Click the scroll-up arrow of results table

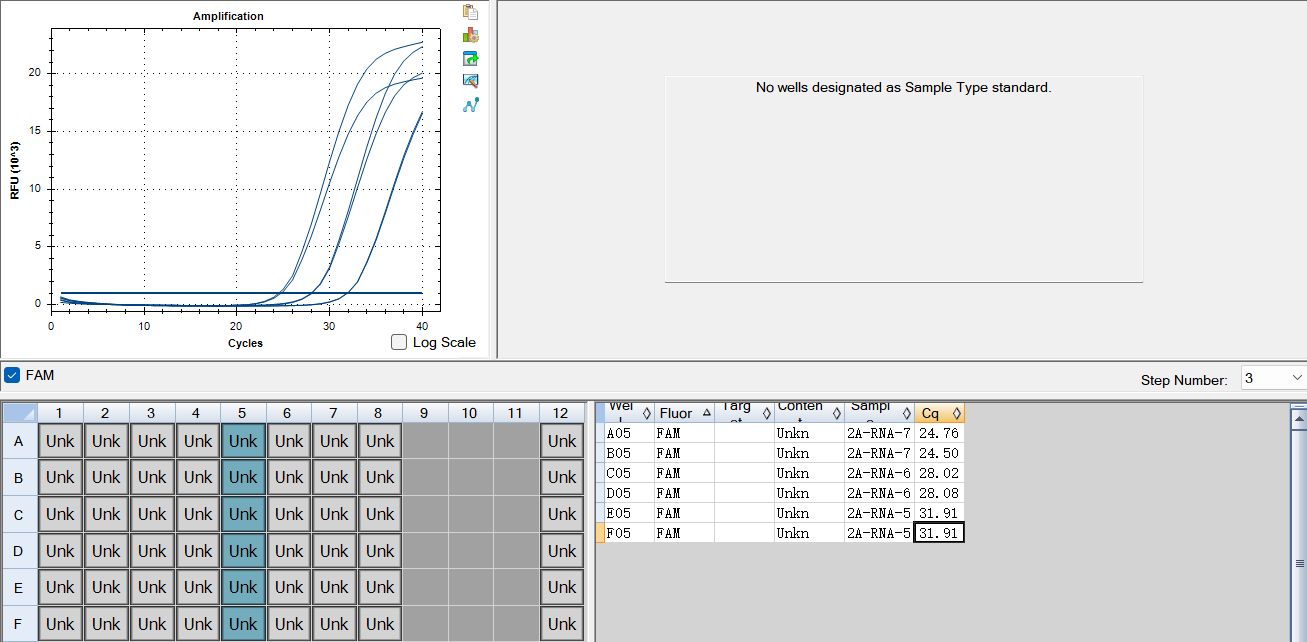(1298, 417)
